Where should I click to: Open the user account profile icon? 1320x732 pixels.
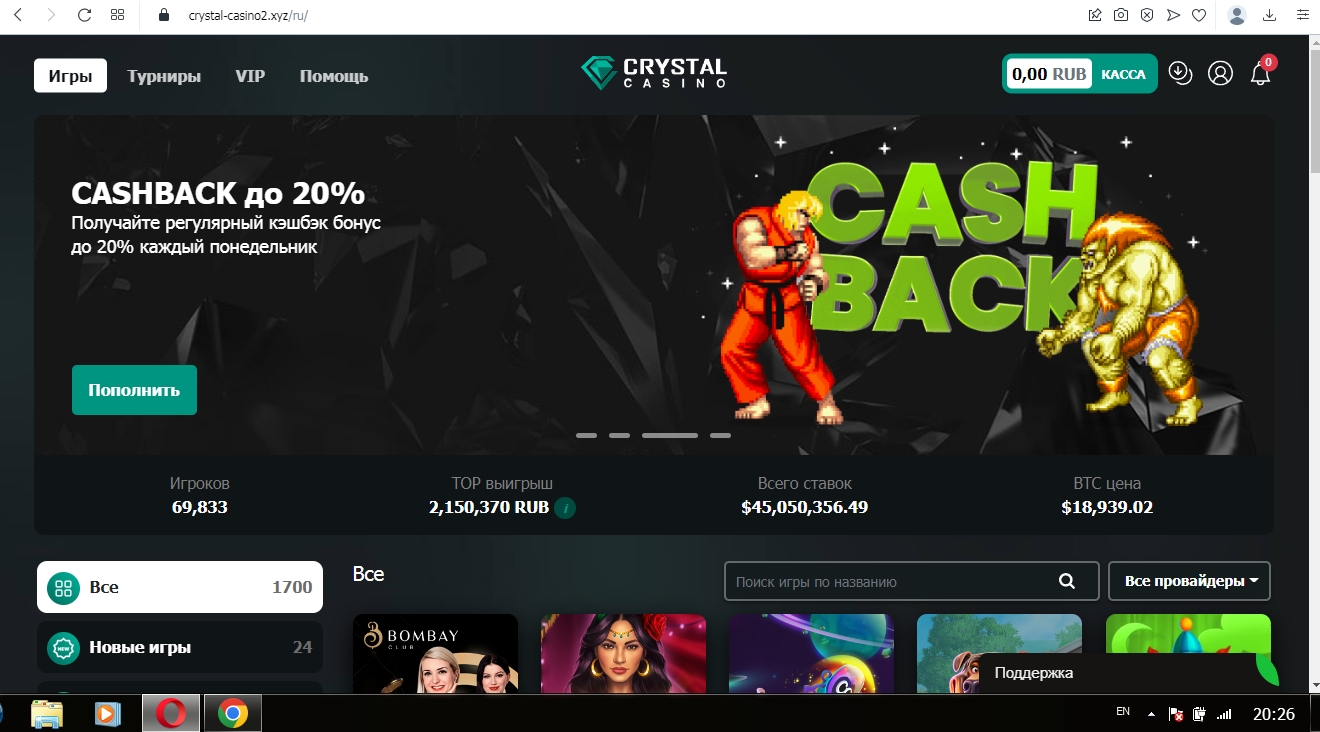(x=1220, y=73)
